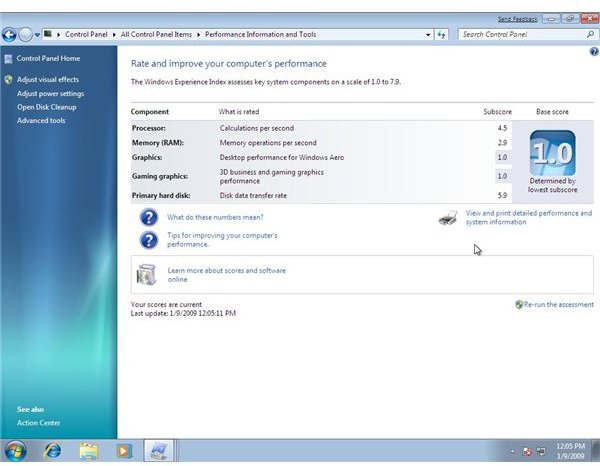This screenshot has height=466, width=600.
Task: Launch Internet Explorer from taskbar
Action: [52, 451]
